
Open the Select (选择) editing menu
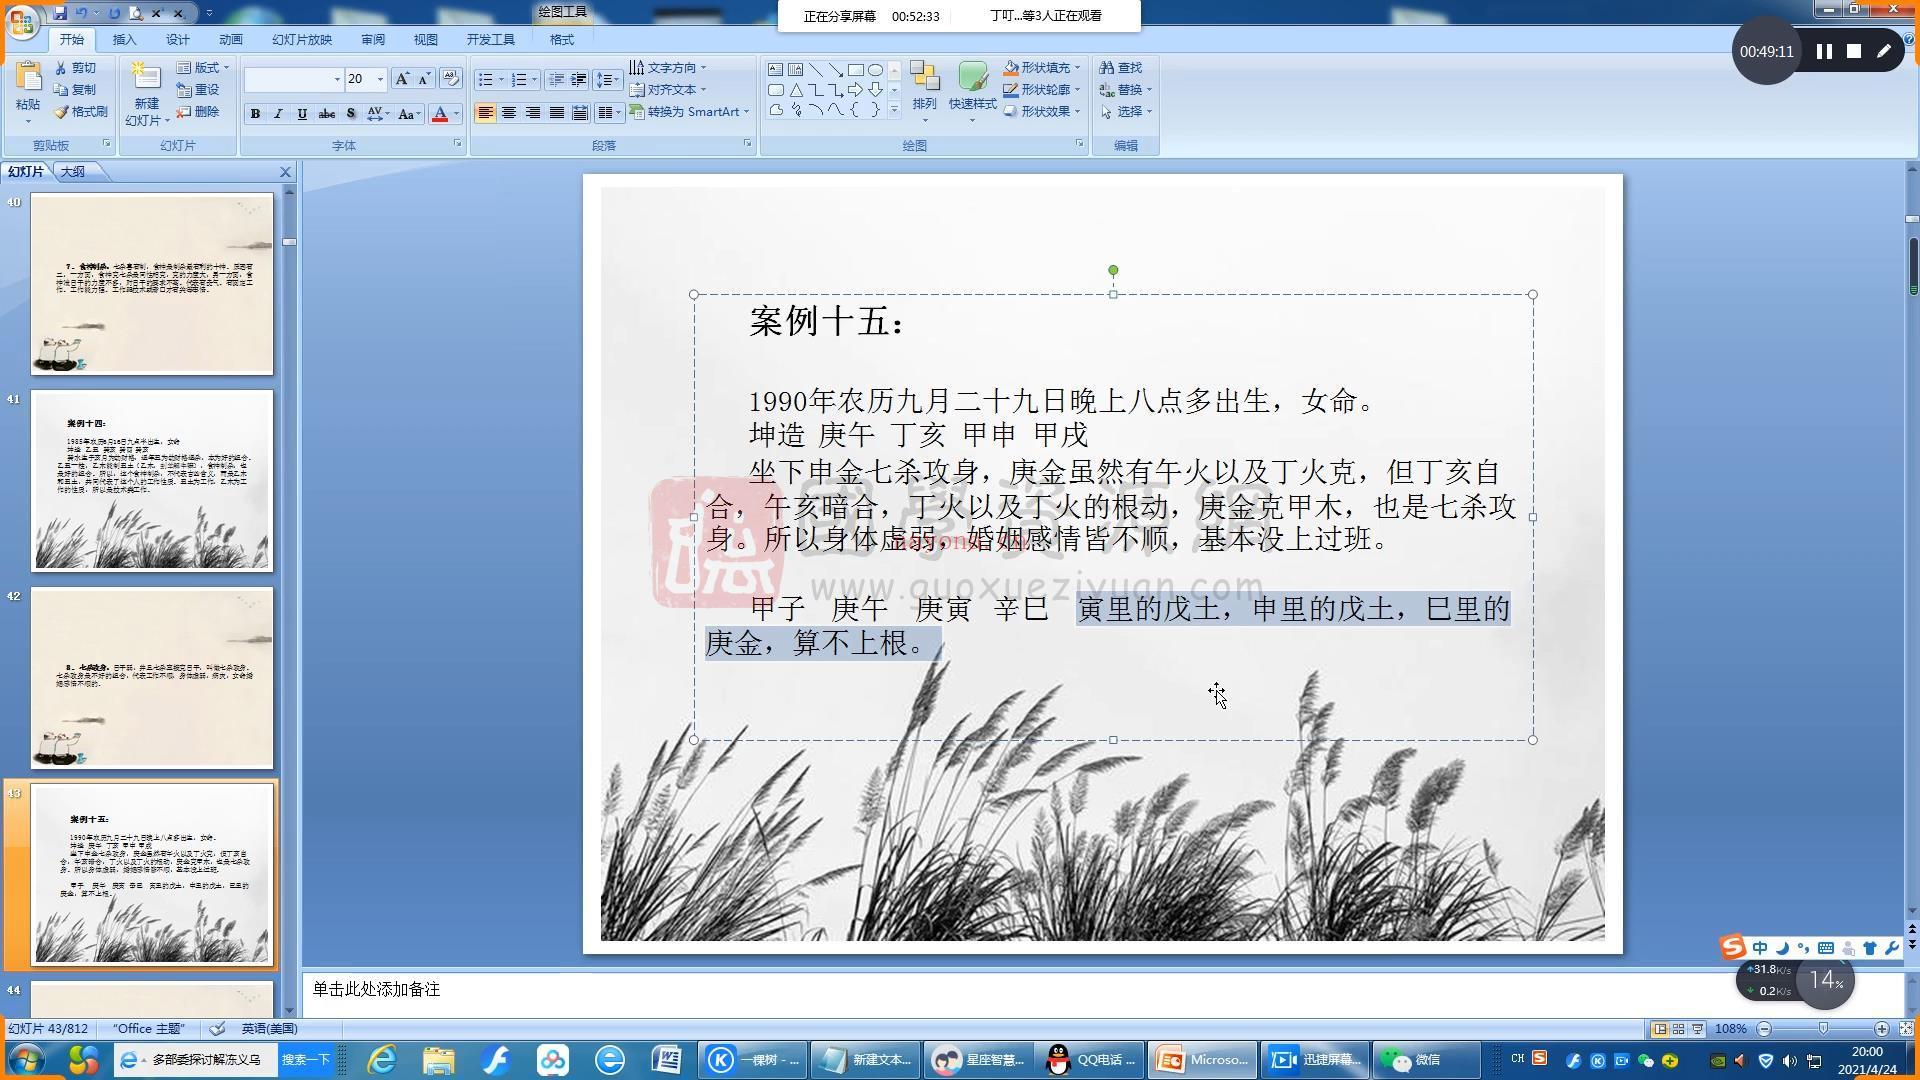click(1126, 111)
